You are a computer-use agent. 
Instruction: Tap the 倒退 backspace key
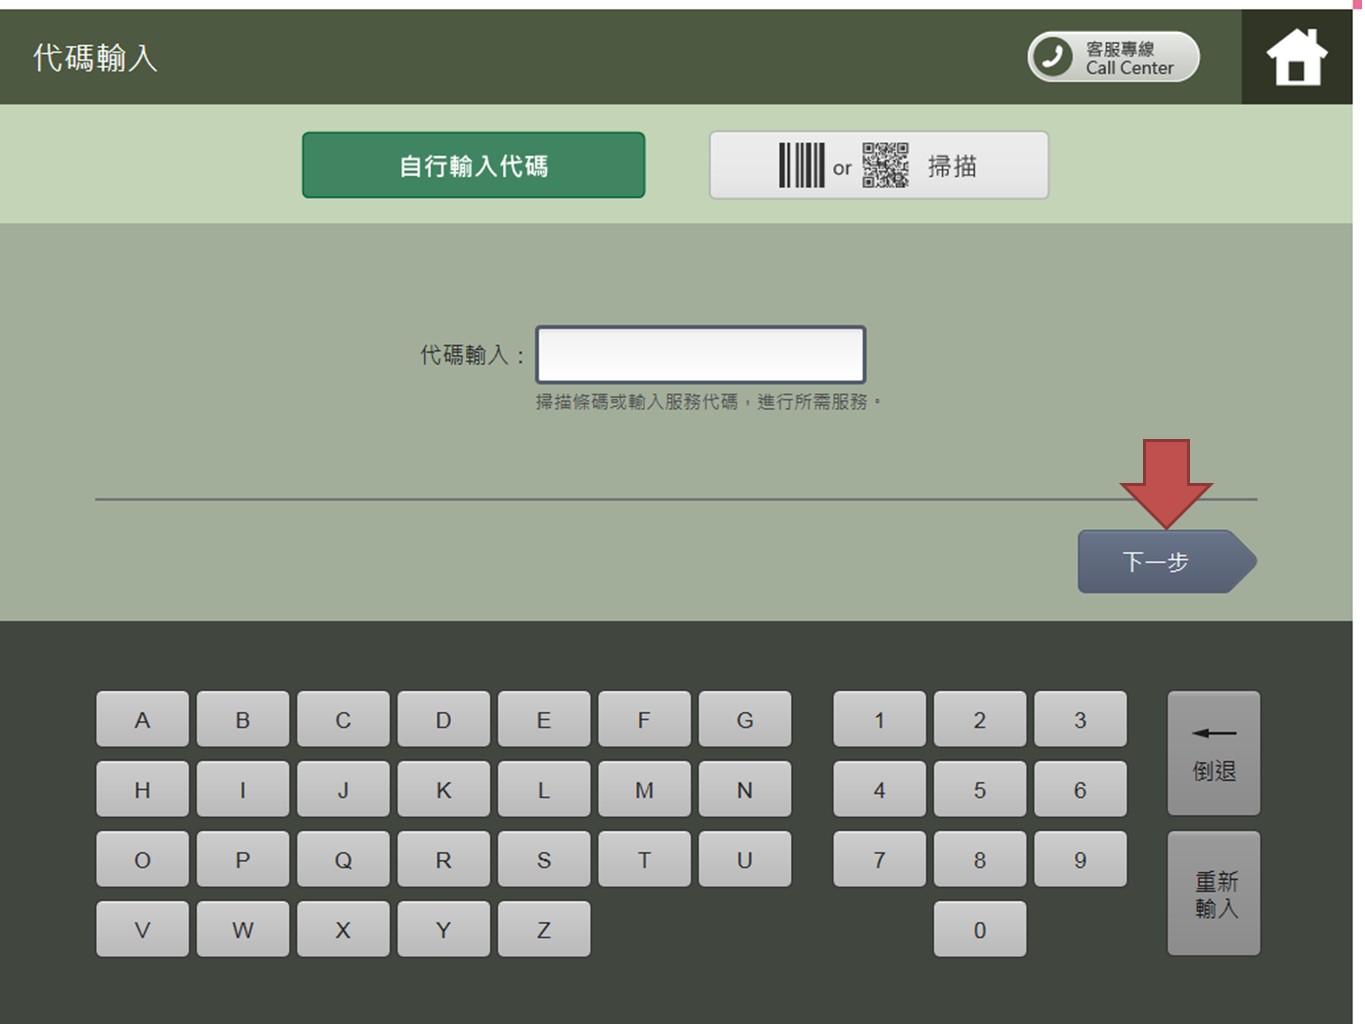click(x=1214, y=753)
